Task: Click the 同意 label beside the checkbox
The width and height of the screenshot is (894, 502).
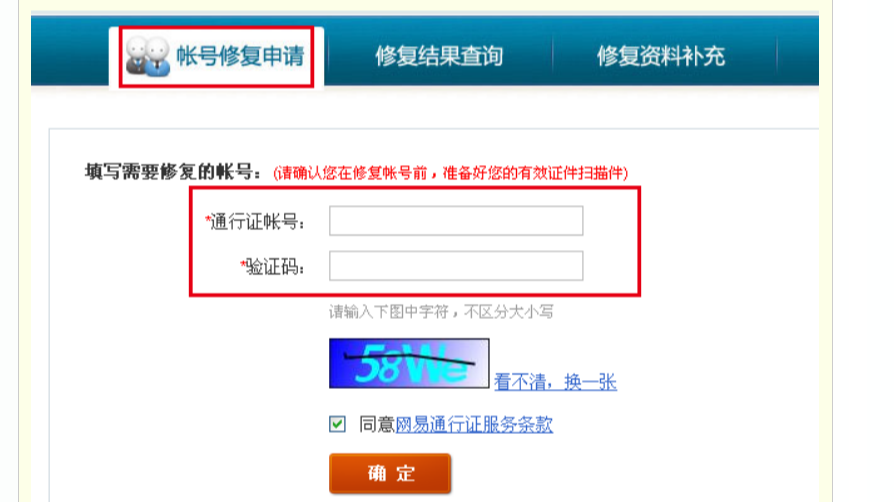Action: [377, 424]
